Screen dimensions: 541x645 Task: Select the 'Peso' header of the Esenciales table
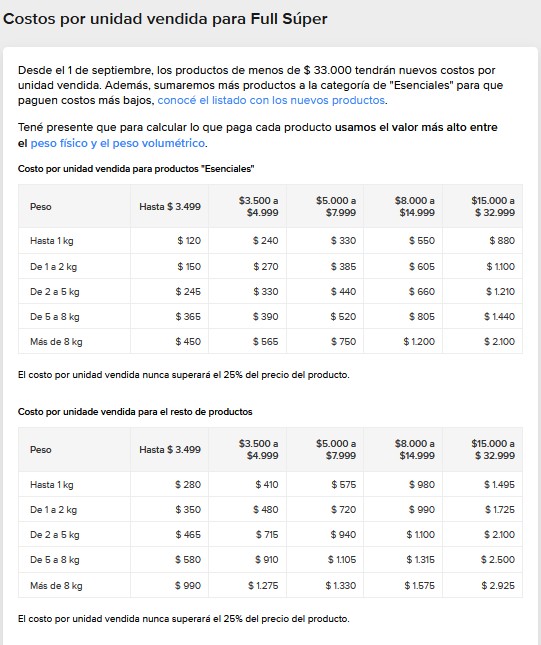tap(41, 206)
